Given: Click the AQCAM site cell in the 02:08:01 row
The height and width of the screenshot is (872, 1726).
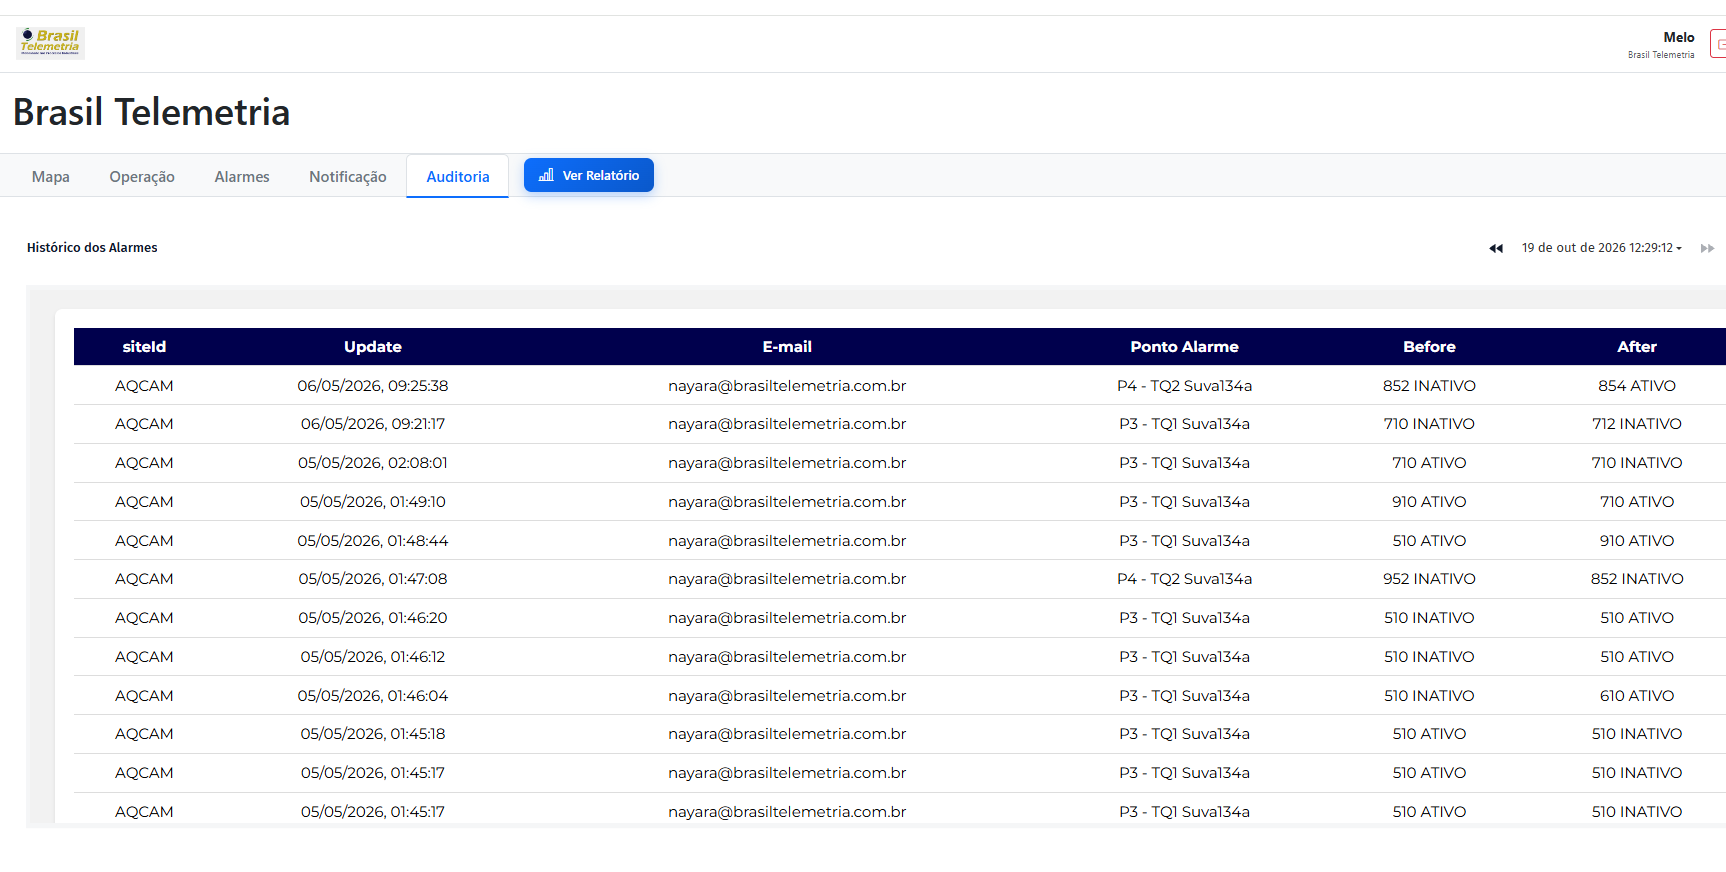Looking at the screenshot, I should pos(144,463).
